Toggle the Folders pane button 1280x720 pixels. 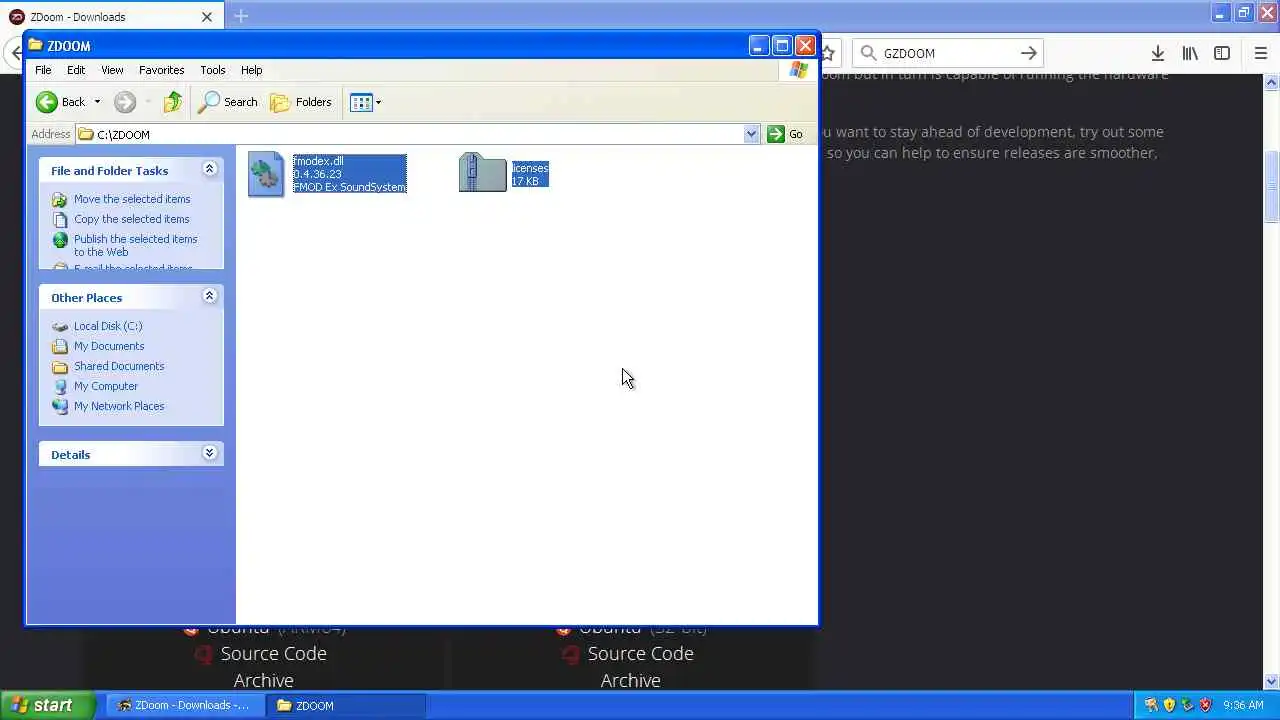pos(301,102)
